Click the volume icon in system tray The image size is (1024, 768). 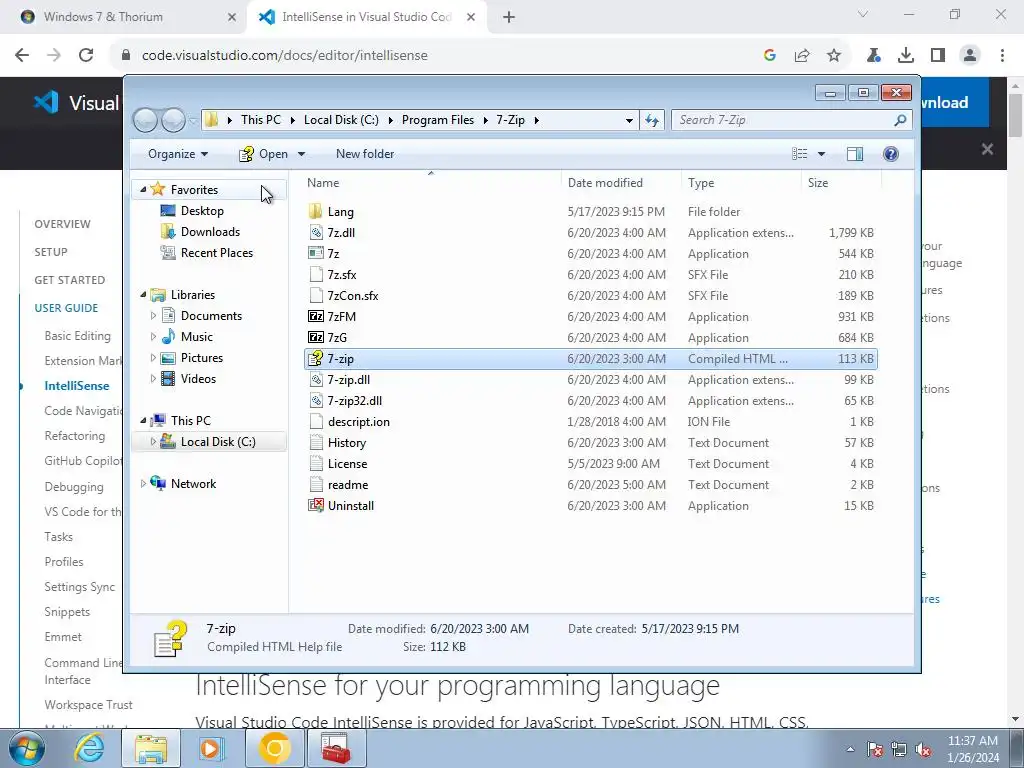pyautogui.click(x=923, y=750)
